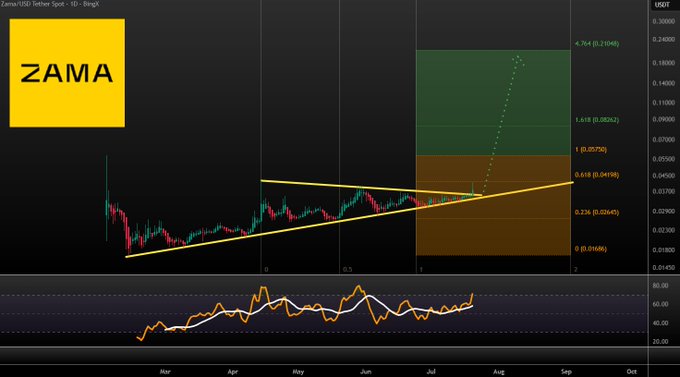Click the 60.00 RSI scale label
Screen dimensions: 680x377
[x=660, y=305]
